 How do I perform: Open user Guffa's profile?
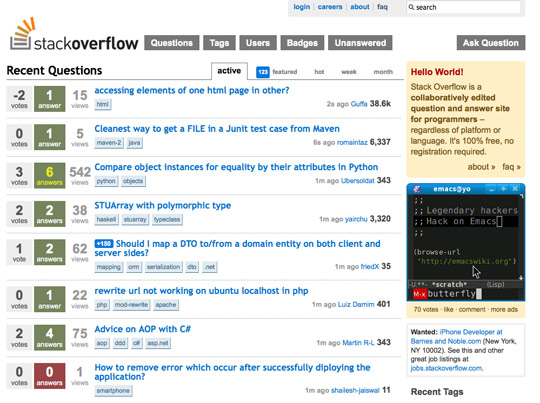(x=359, y=104)
